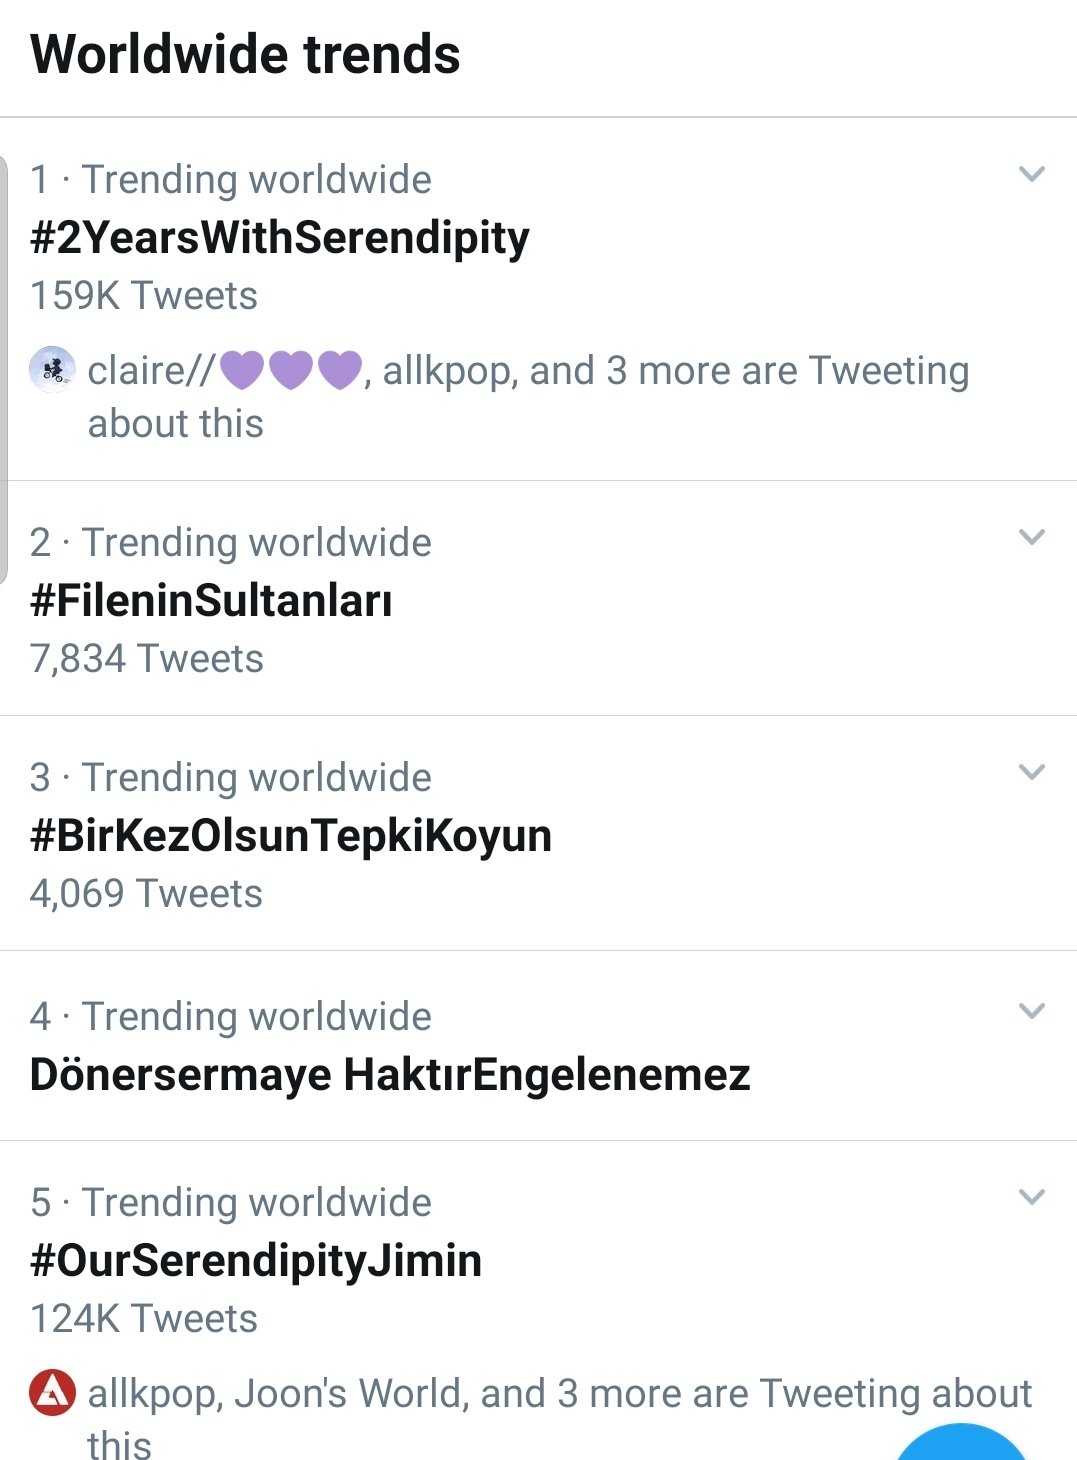Tap allkpop red logo avatar

pyautogui.click(x=52, y=1393)
